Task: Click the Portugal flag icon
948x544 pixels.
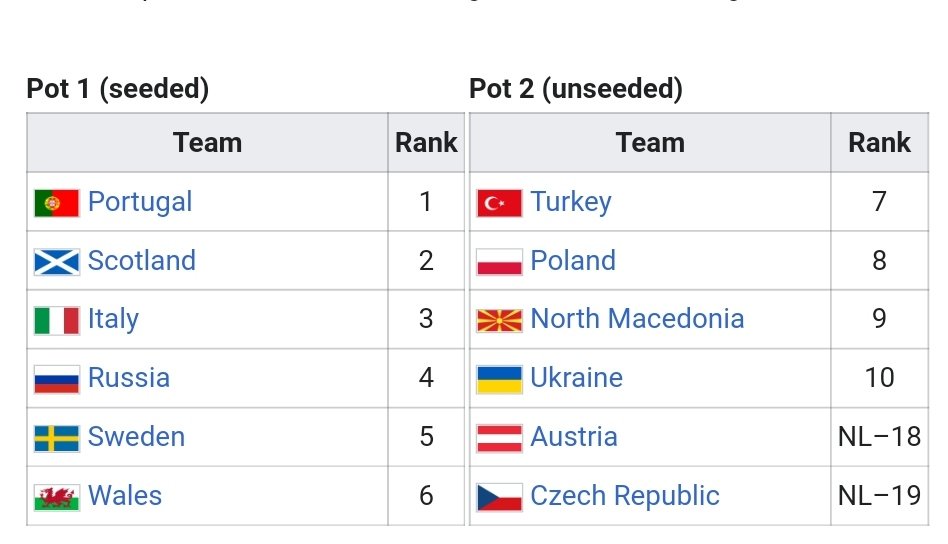Action: [57, 202]
